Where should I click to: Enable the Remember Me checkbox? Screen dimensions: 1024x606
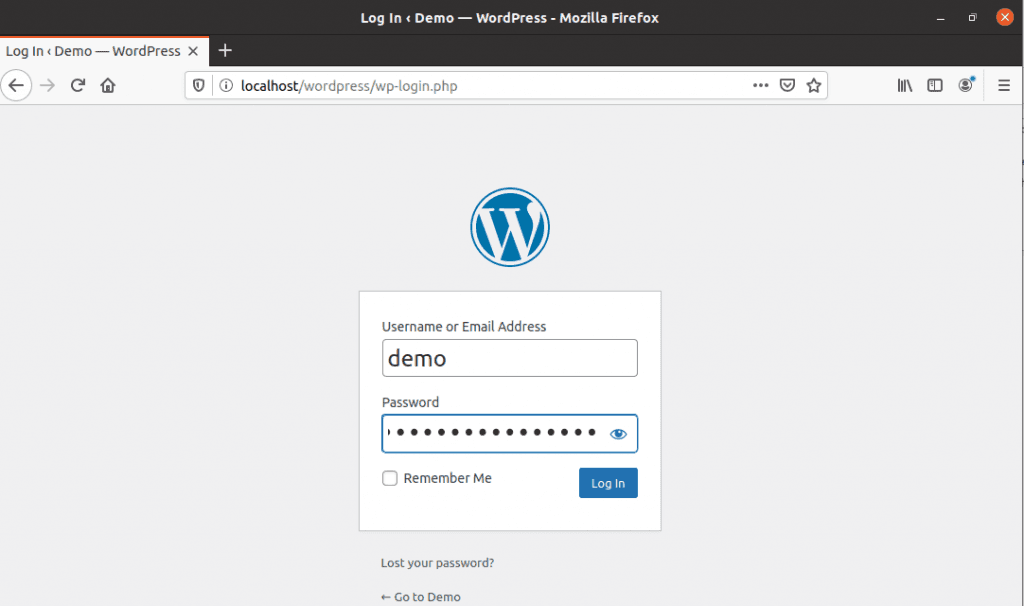tap(390, 479)
